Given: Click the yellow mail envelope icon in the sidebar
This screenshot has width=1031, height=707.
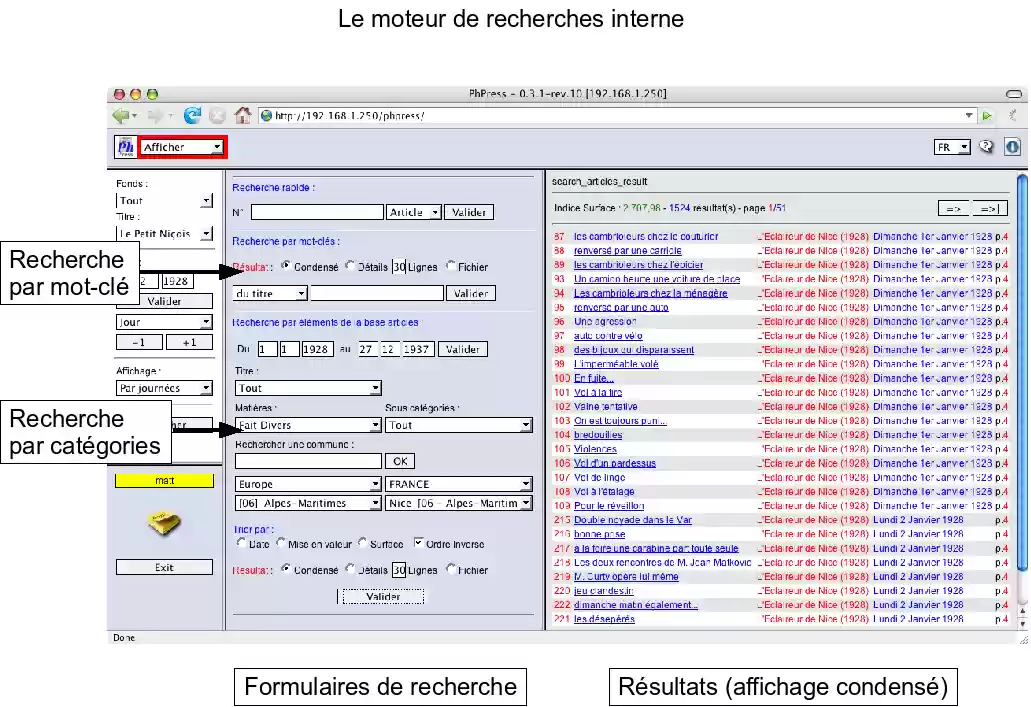Looking at the screenshot, I should click(163, 522).
